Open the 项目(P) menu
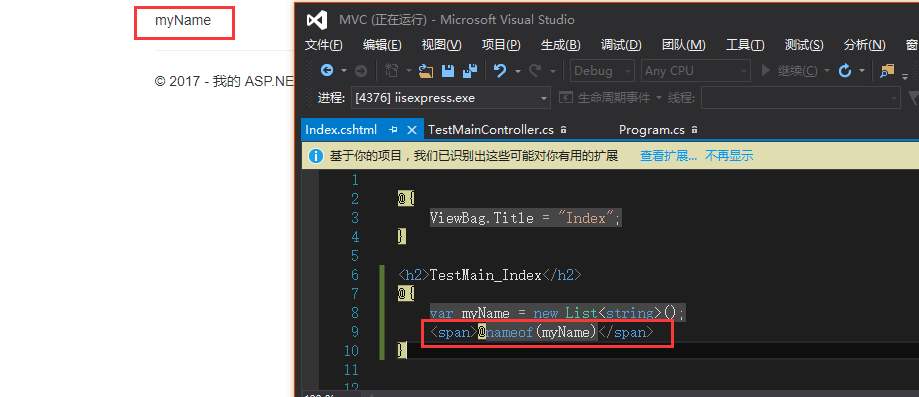919x397 pixels. click(501, 45)
